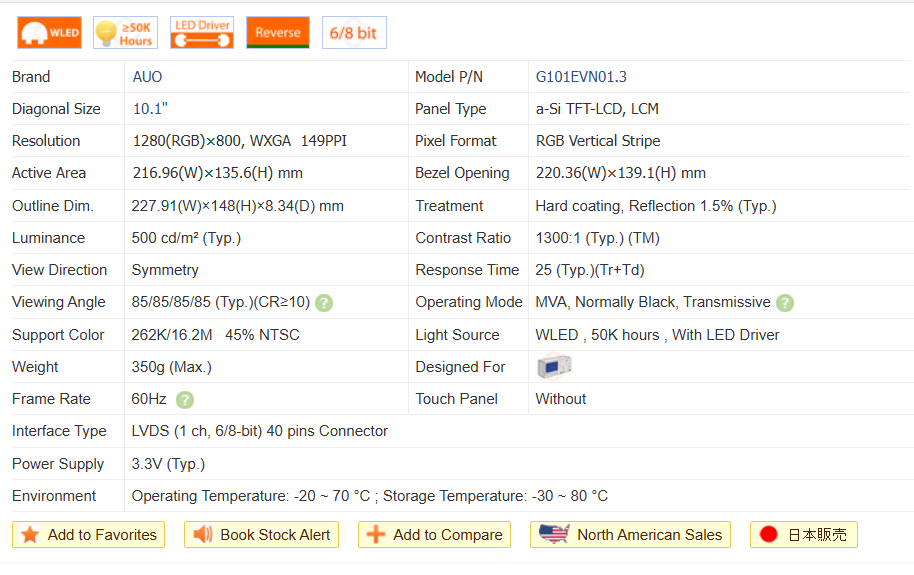
Task: Click the Add to Favorites button
Action: tap(89, 535)
